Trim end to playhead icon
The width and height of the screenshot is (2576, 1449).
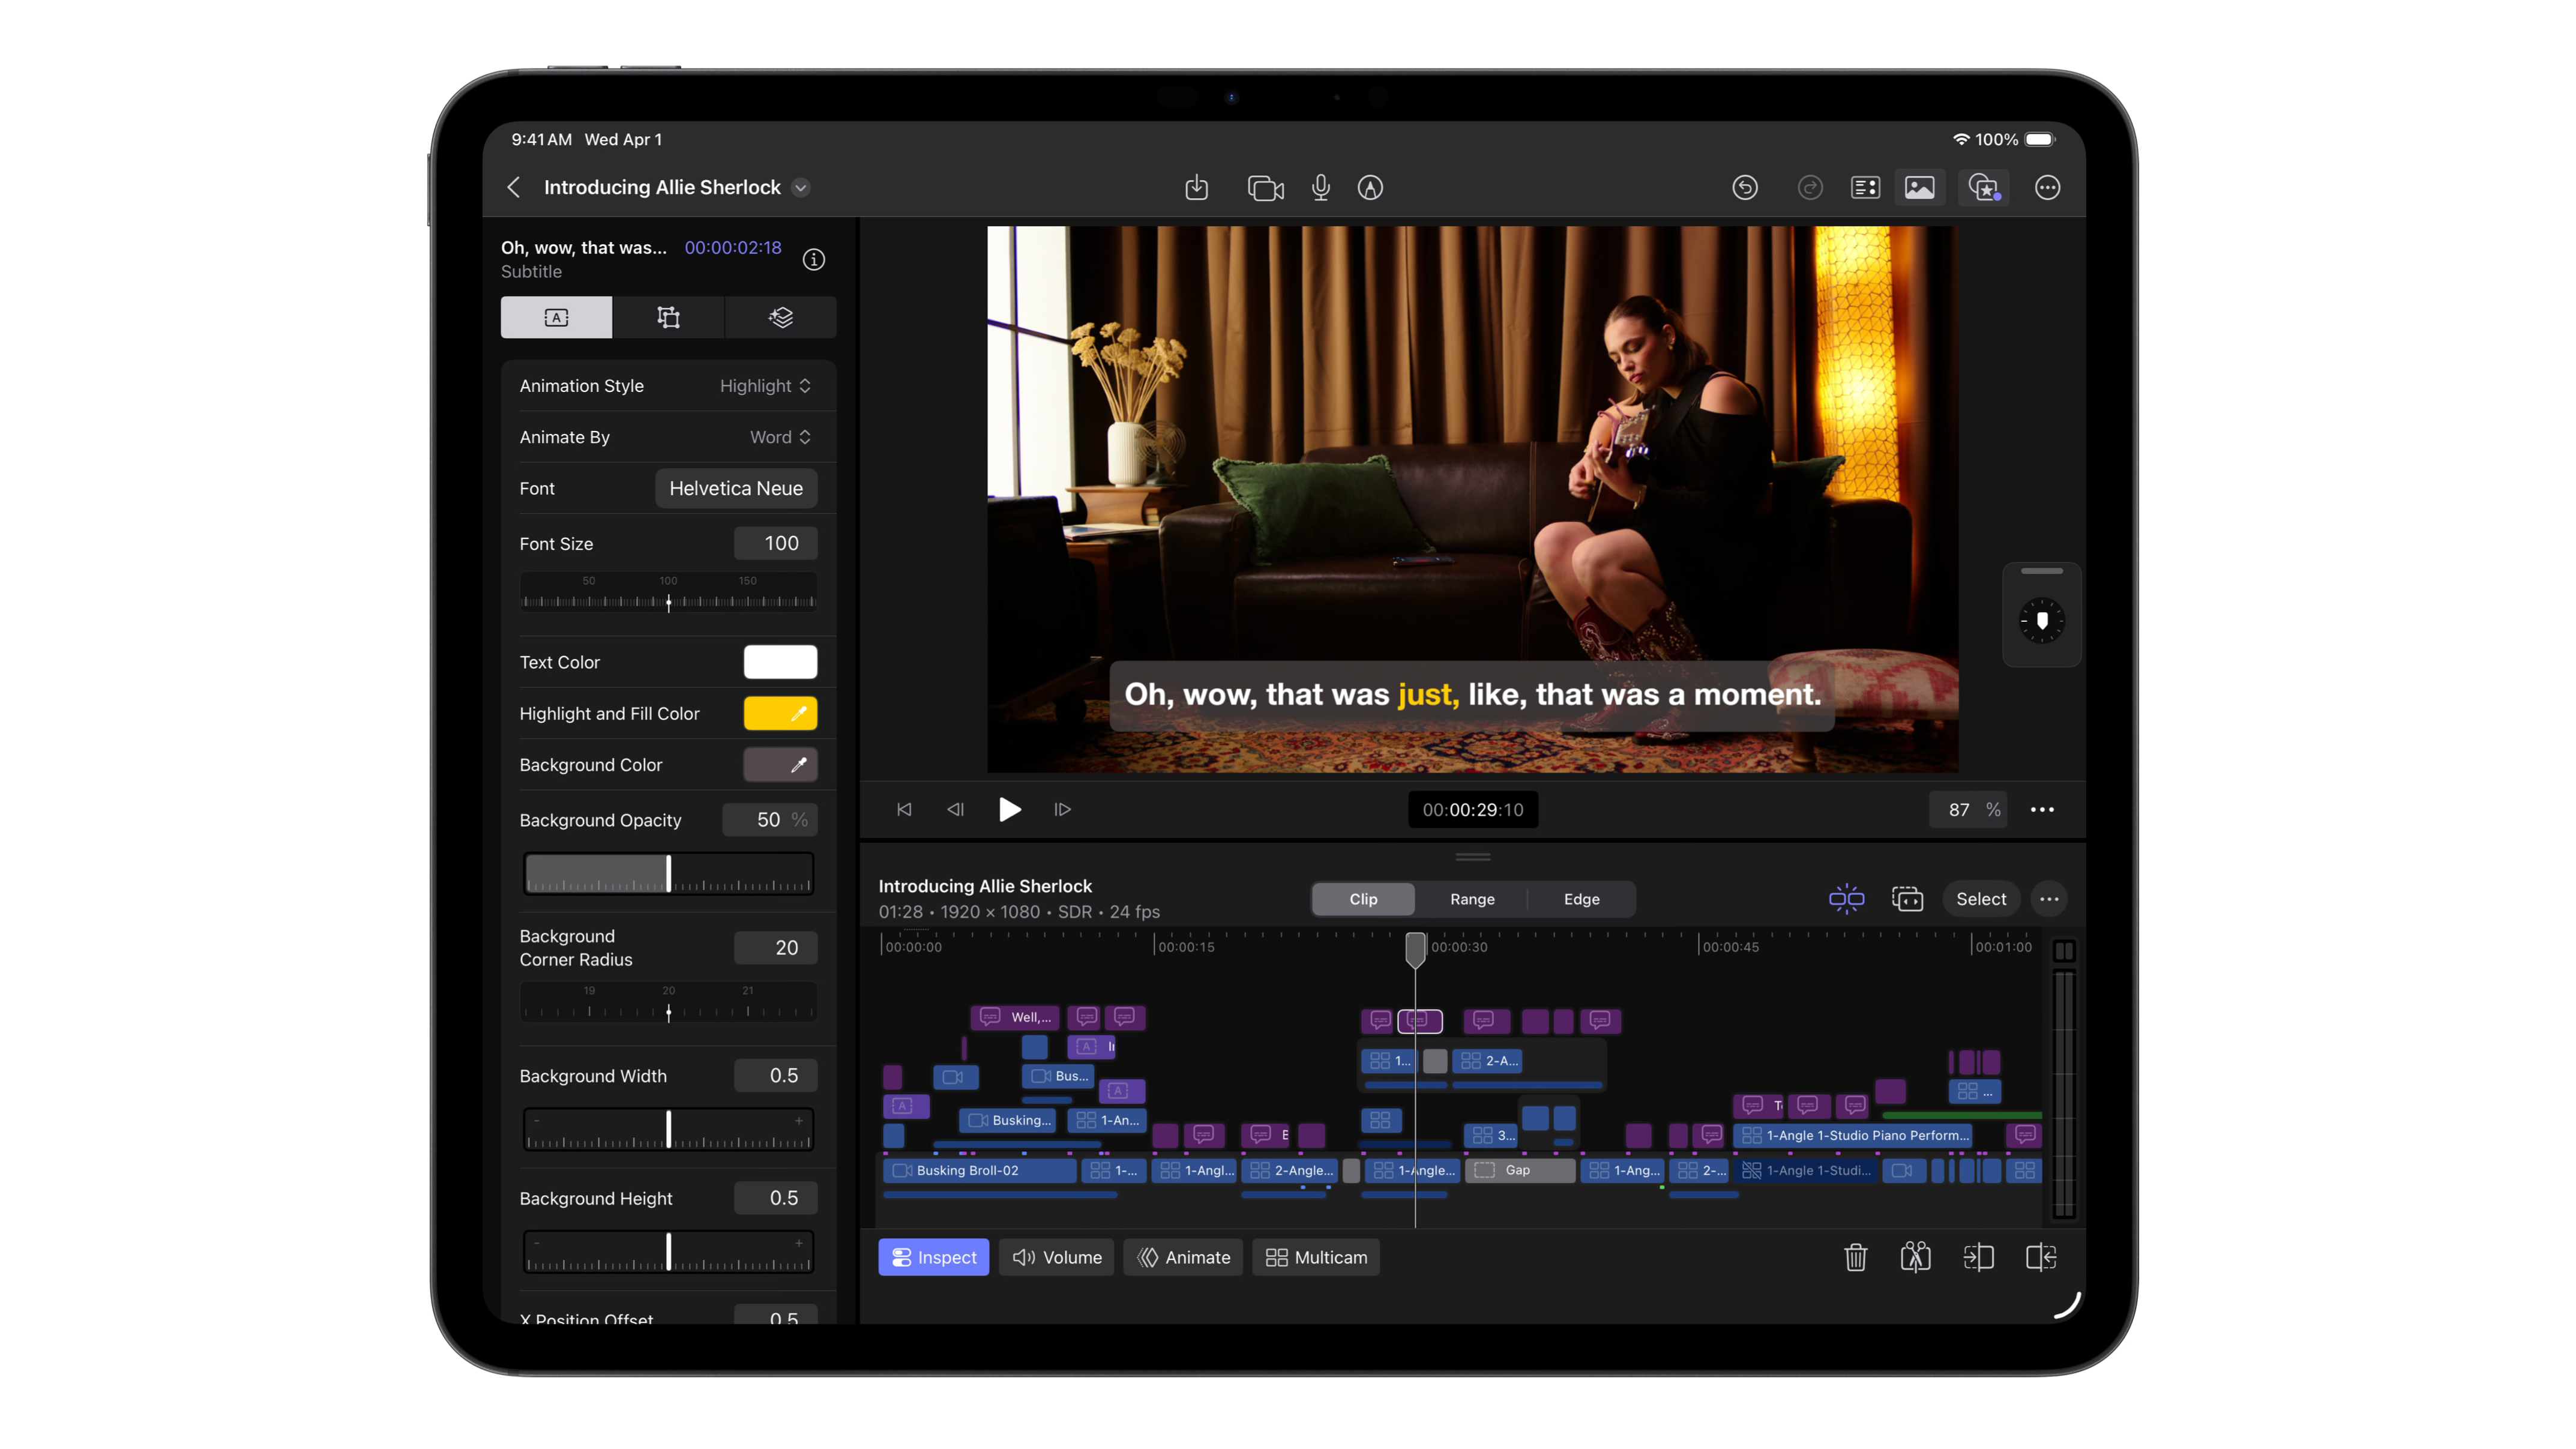(x=2040, y=1257)
